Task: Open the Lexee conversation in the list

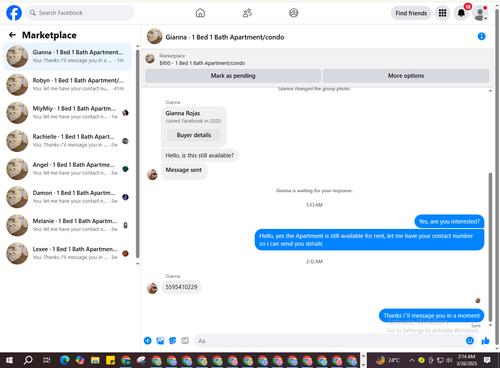Action: pos(67,253)
